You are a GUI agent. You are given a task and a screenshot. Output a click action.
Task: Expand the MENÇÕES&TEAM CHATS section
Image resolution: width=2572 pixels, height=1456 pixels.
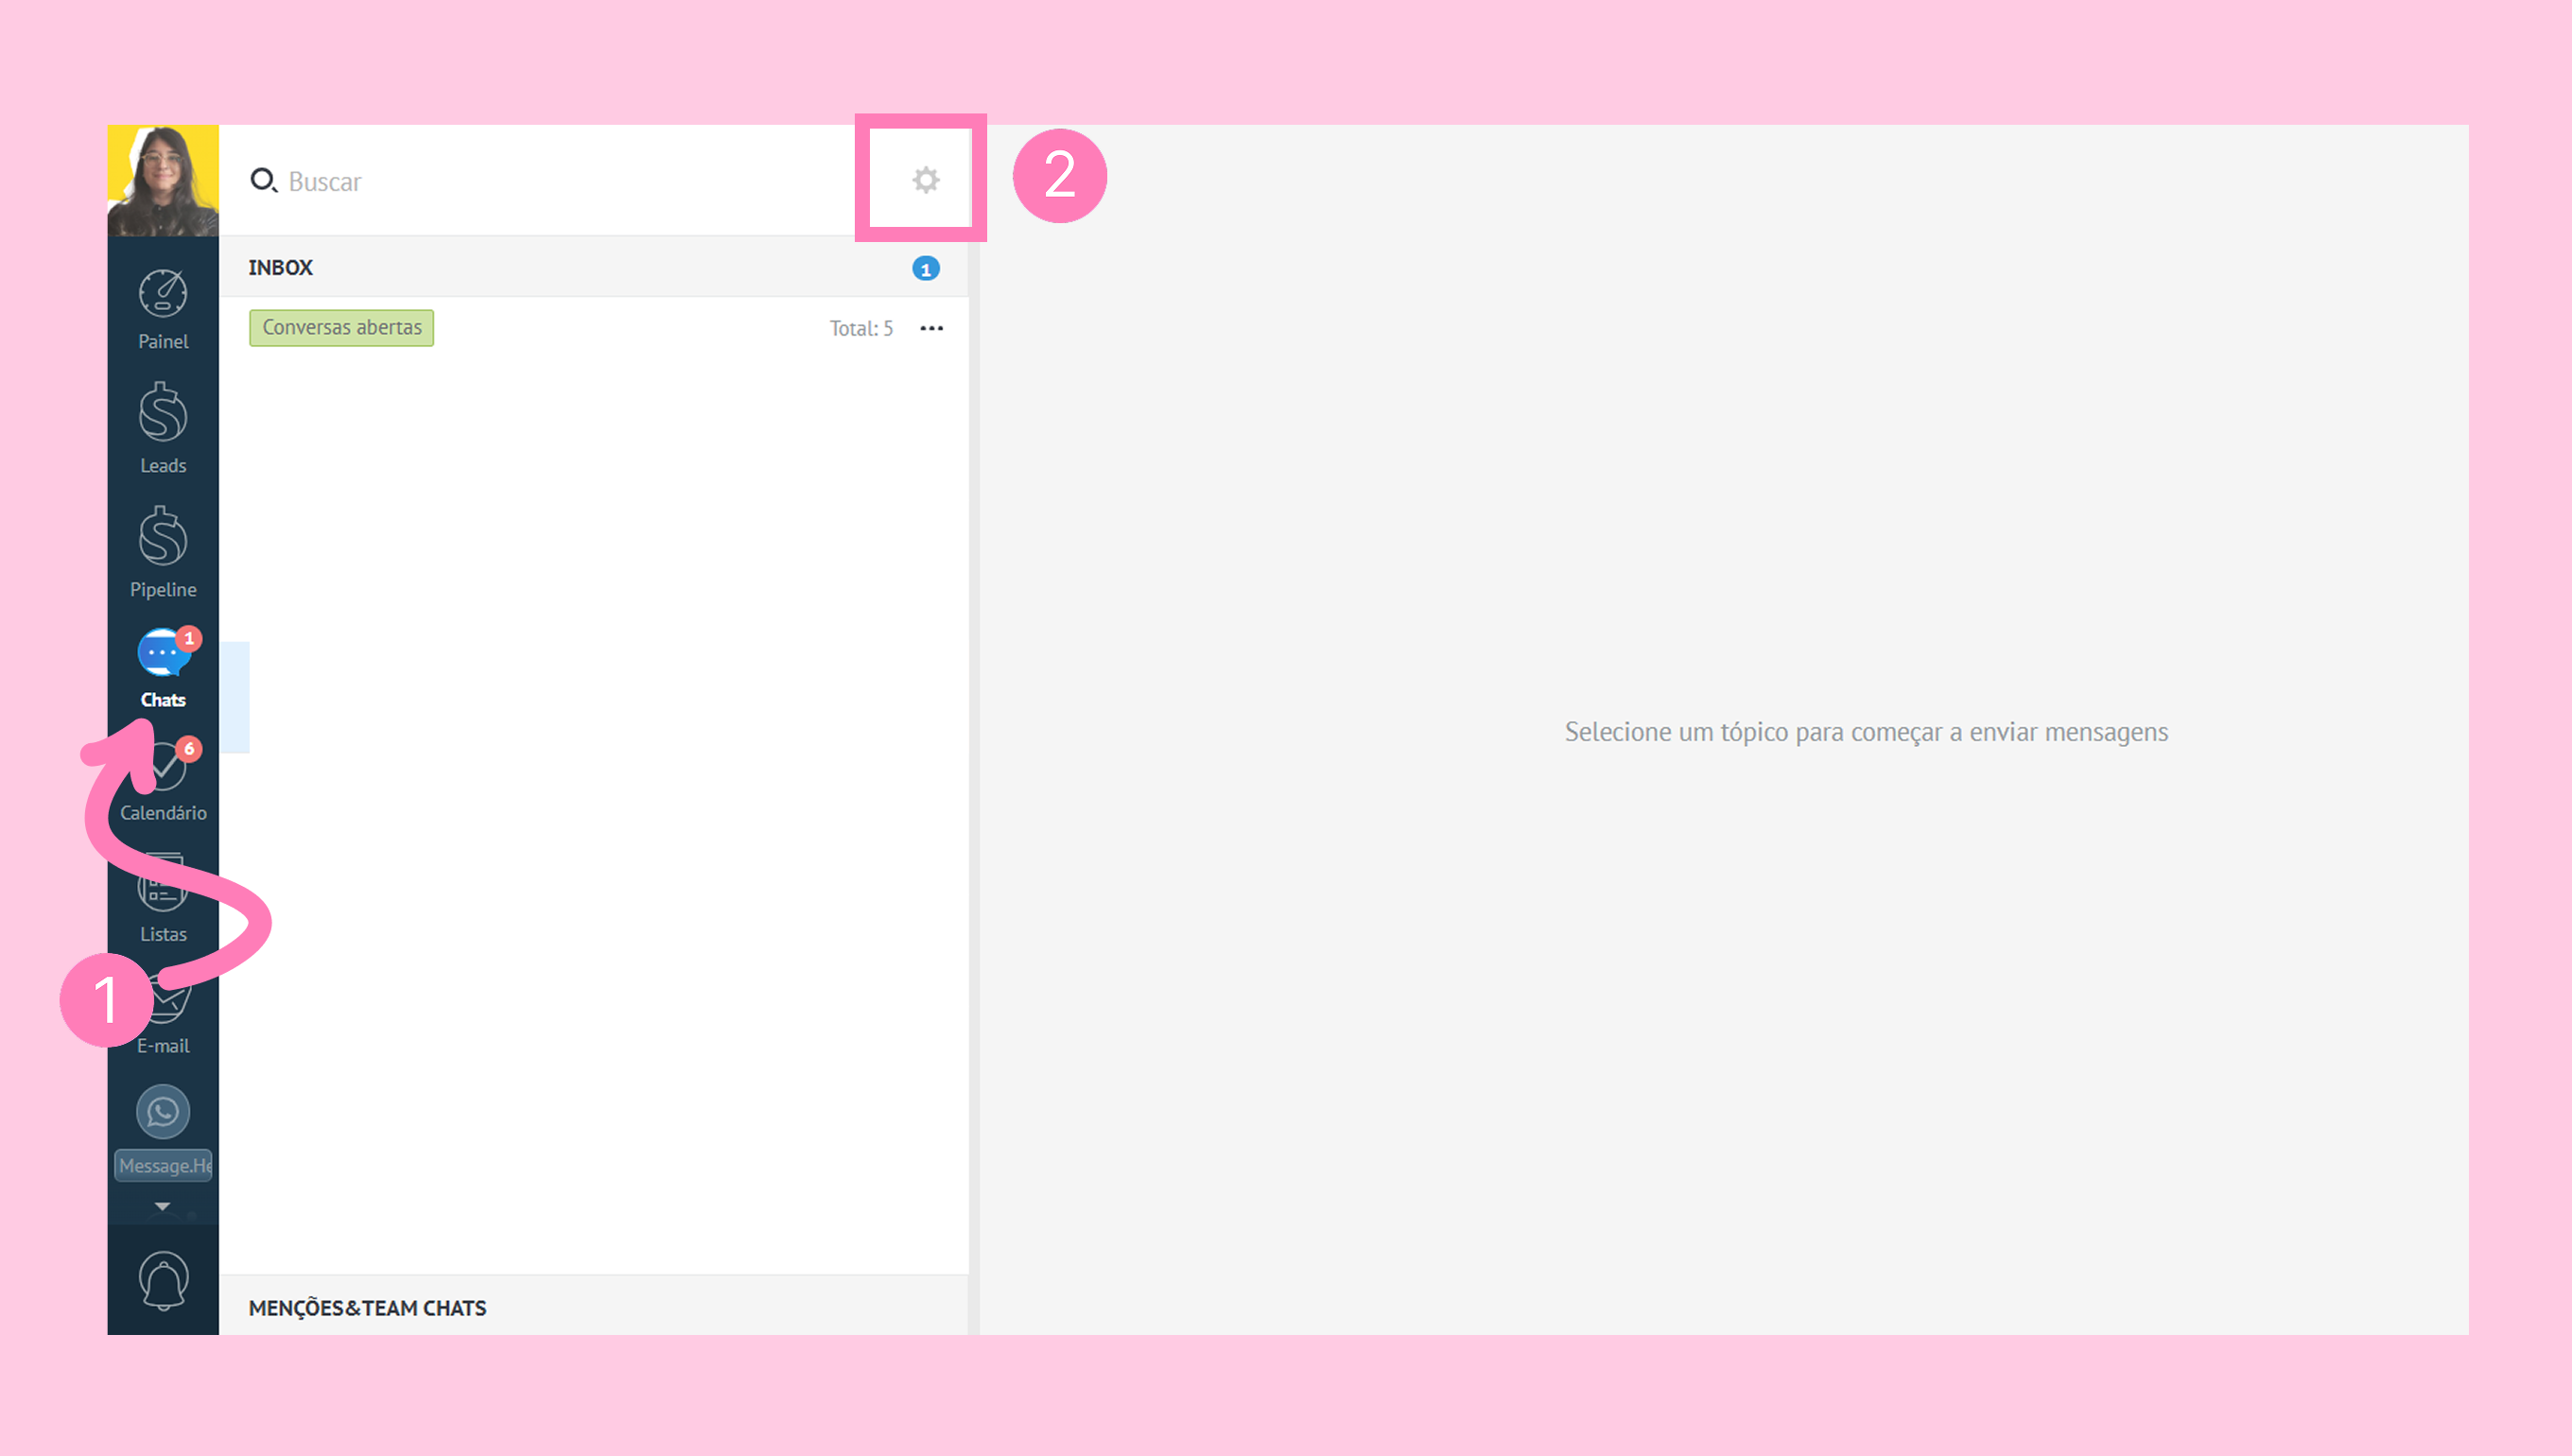click(368, 1308)
